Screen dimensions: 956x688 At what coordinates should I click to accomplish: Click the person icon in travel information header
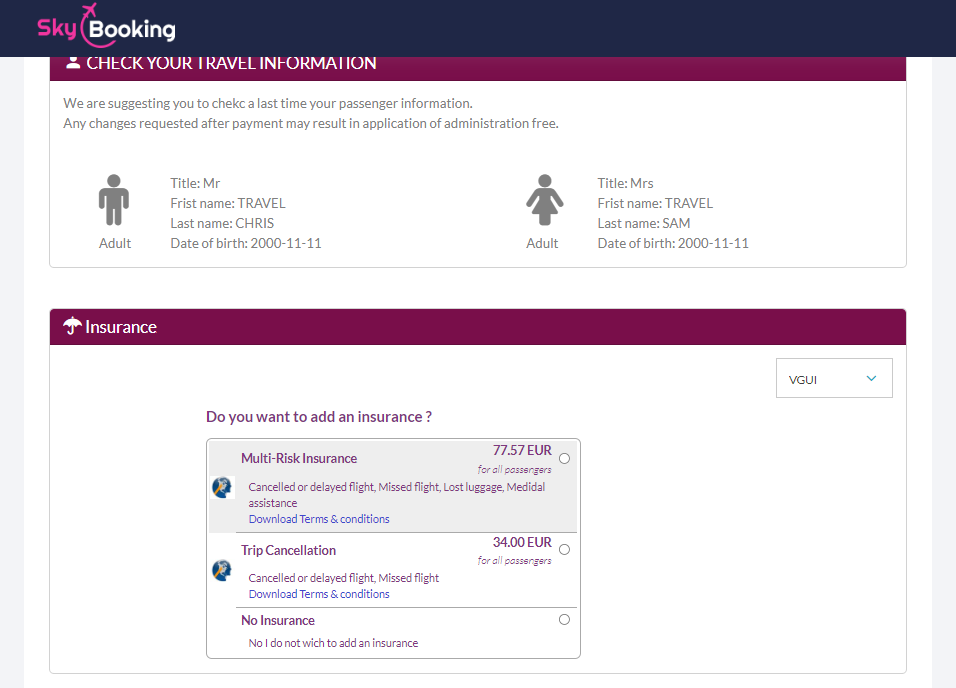pyautogui.click(x=73, y=62)
